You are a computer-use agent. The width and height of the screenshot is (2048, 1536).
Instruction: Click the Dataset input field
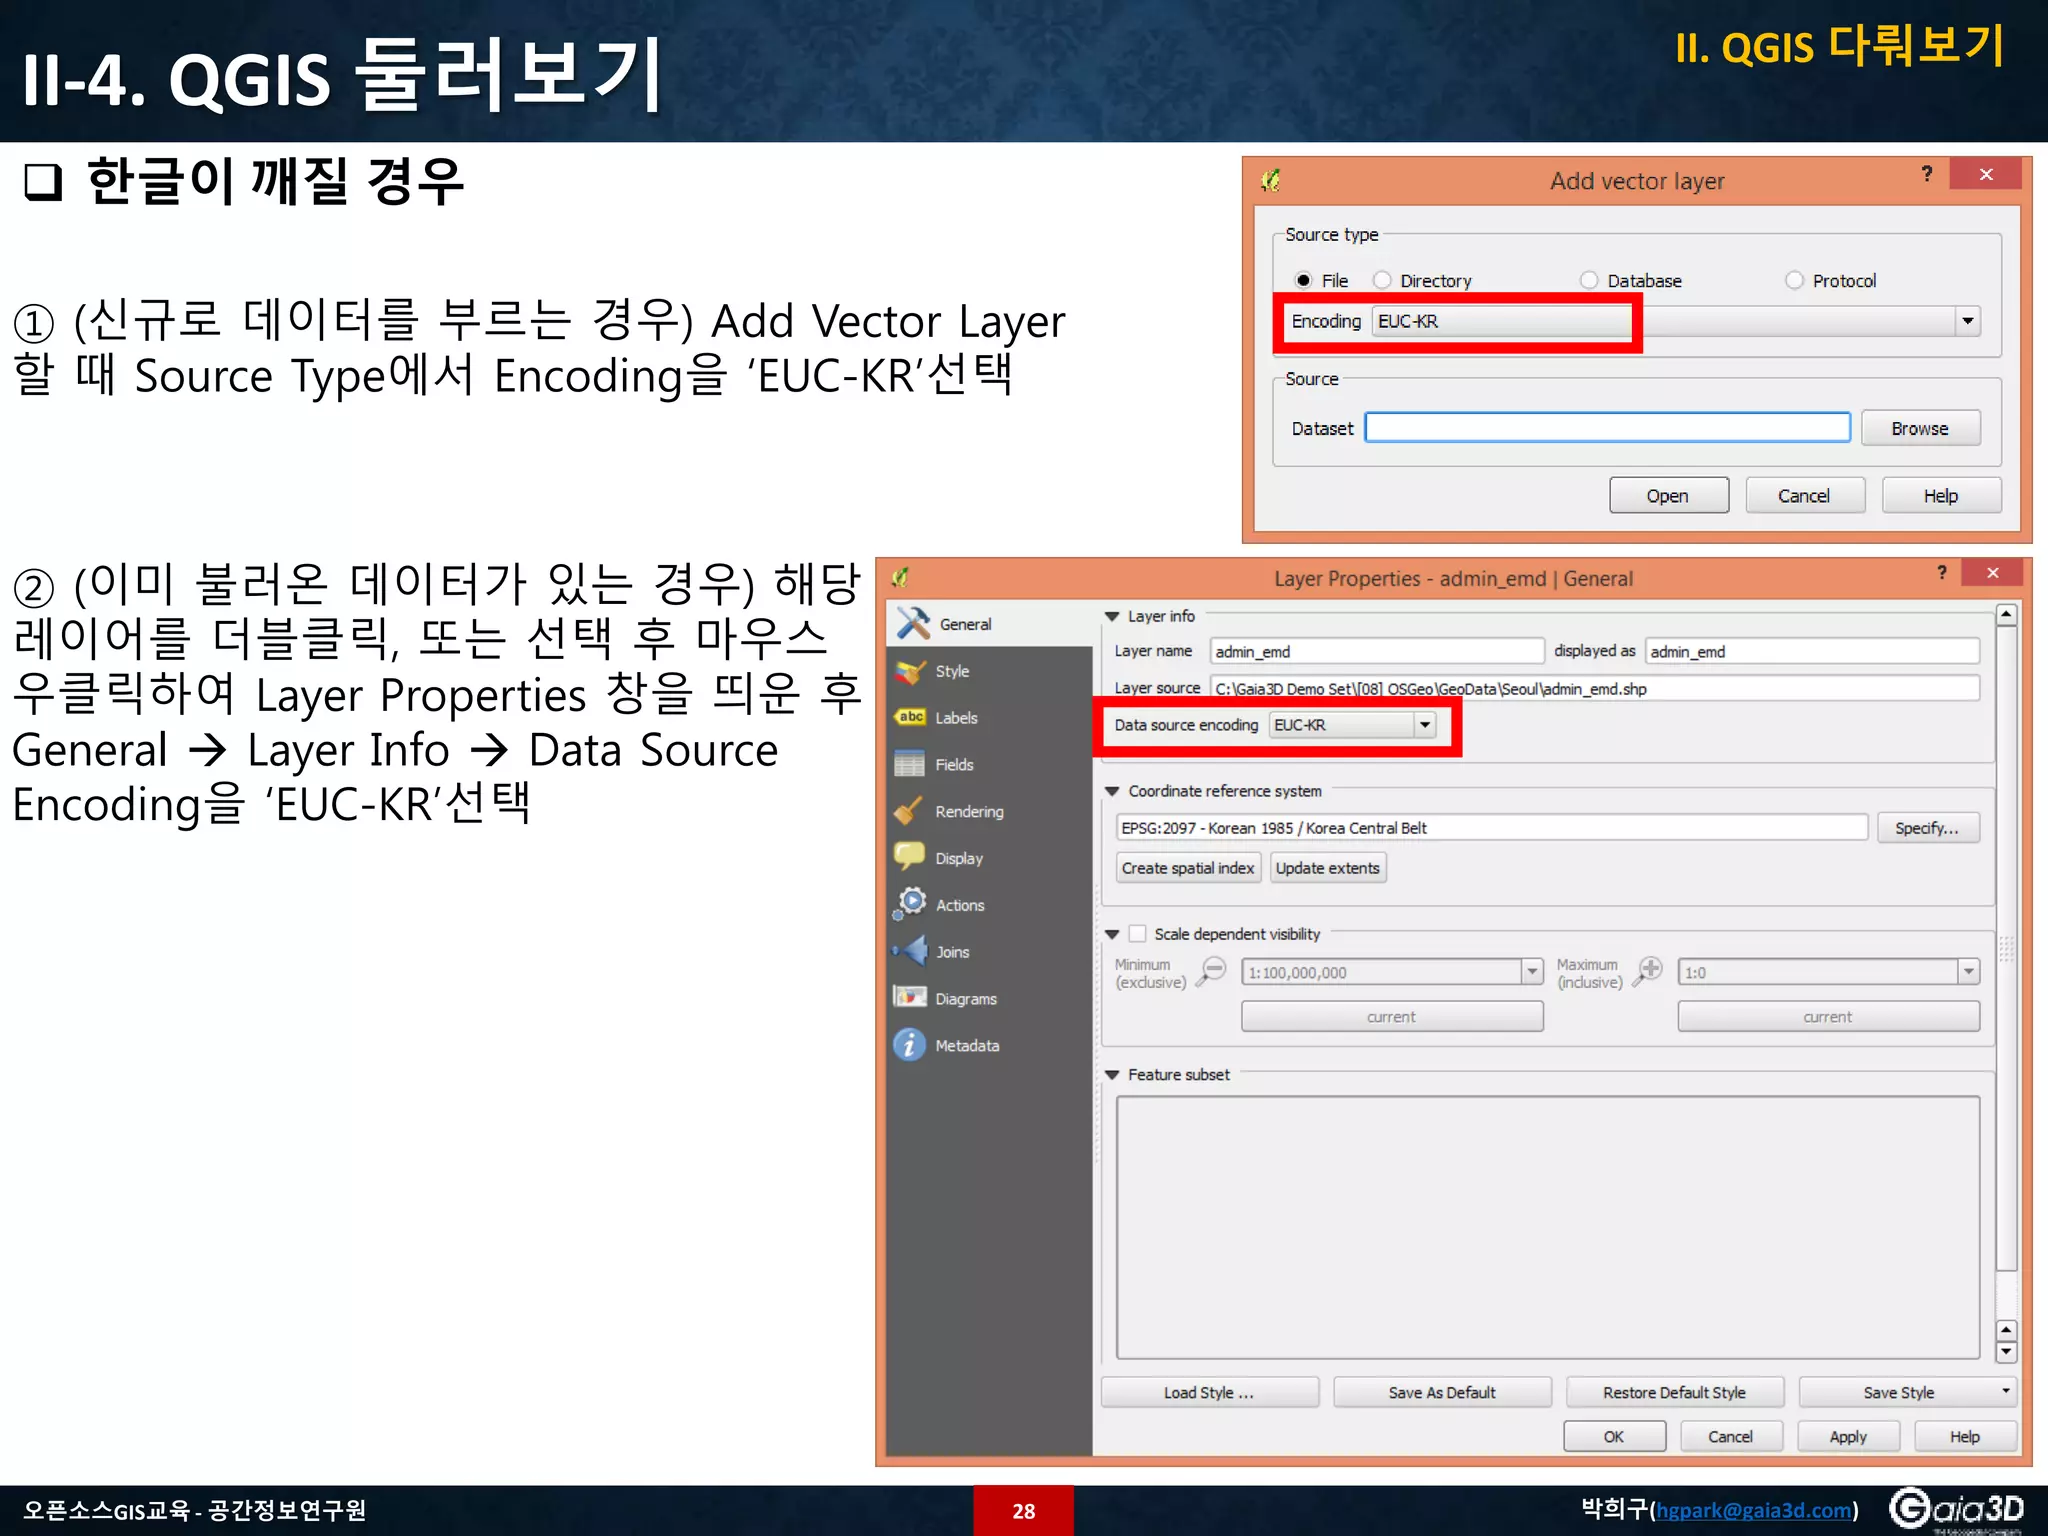[x=1608, y=427]
